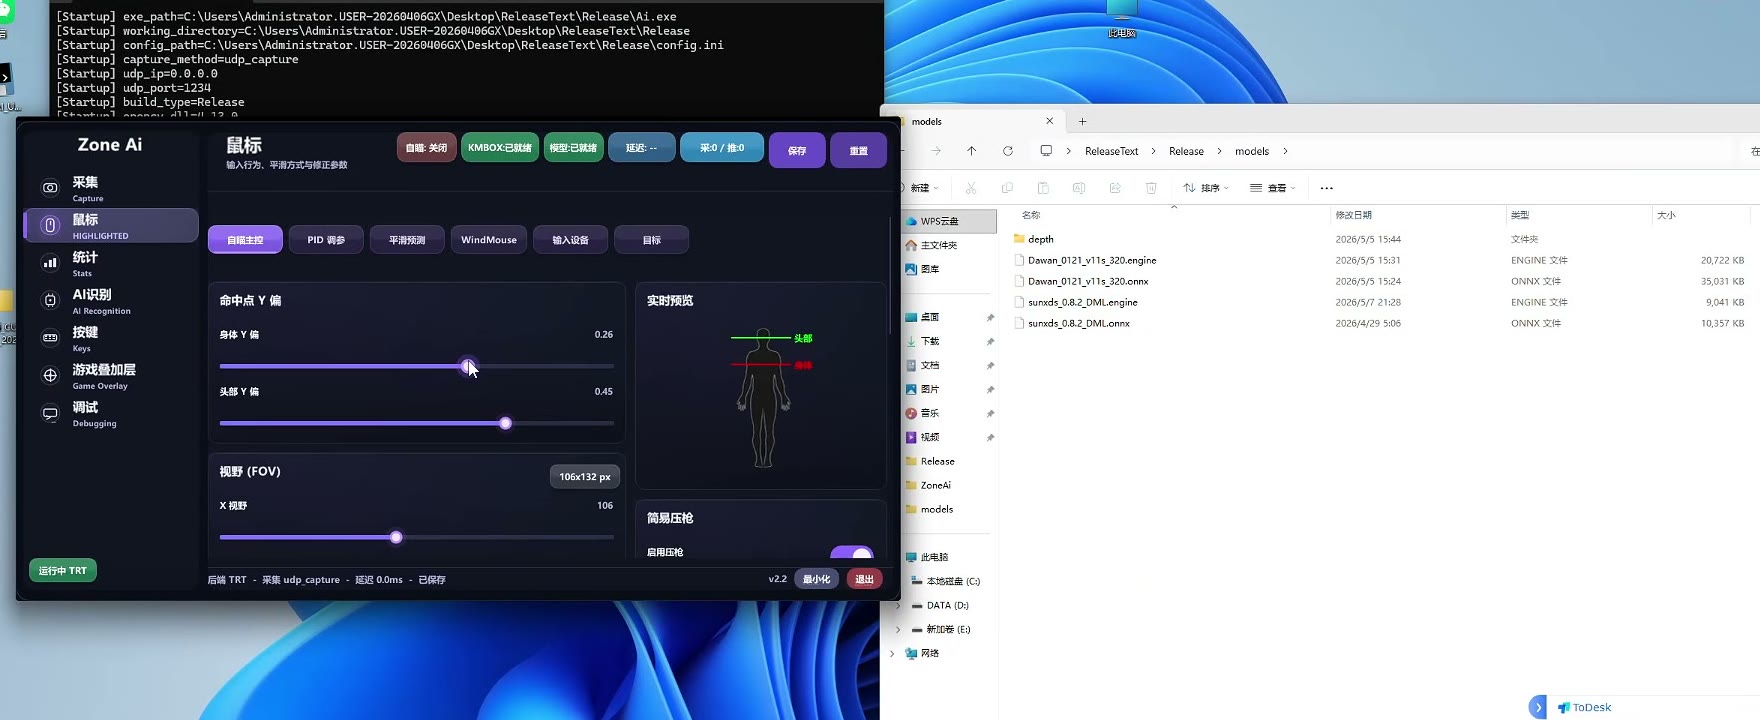Click the 身体 Y 偏 slider handle
The height and width of the screenshot is (720, 1760).
coord(468,366)
